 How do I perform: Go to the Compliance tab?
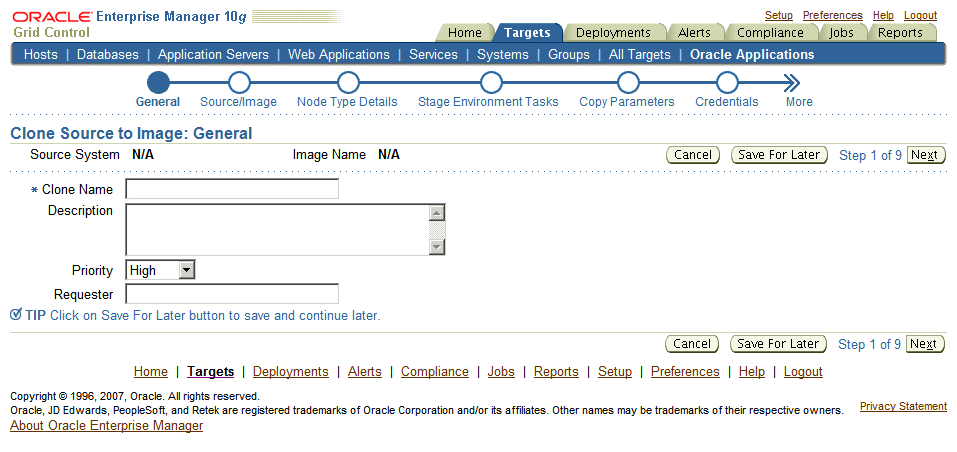pyautogui.click(x=770, y=33)
